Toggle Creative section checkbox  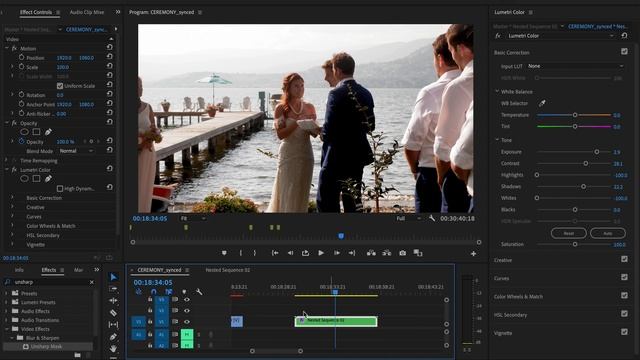tap(624, 259)
